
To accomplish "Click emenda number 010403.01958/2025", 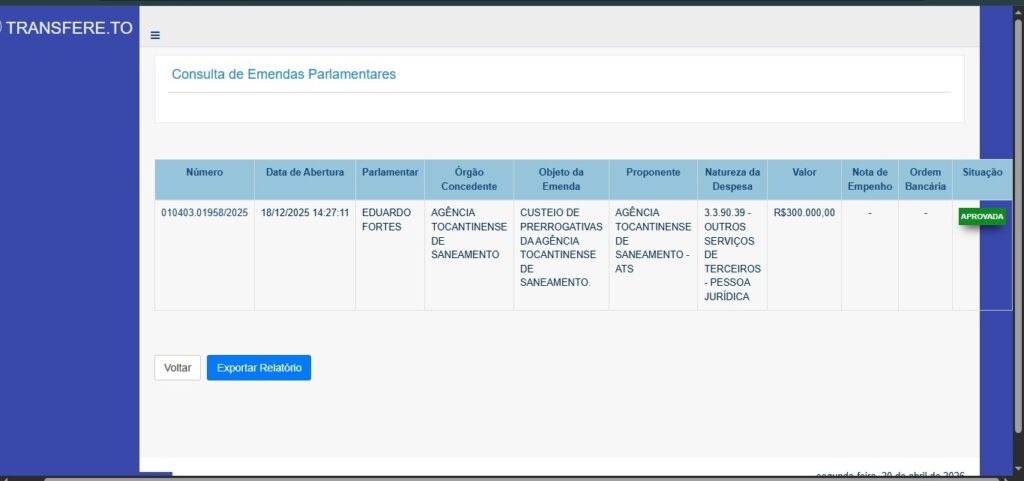I will coord(204,213).
